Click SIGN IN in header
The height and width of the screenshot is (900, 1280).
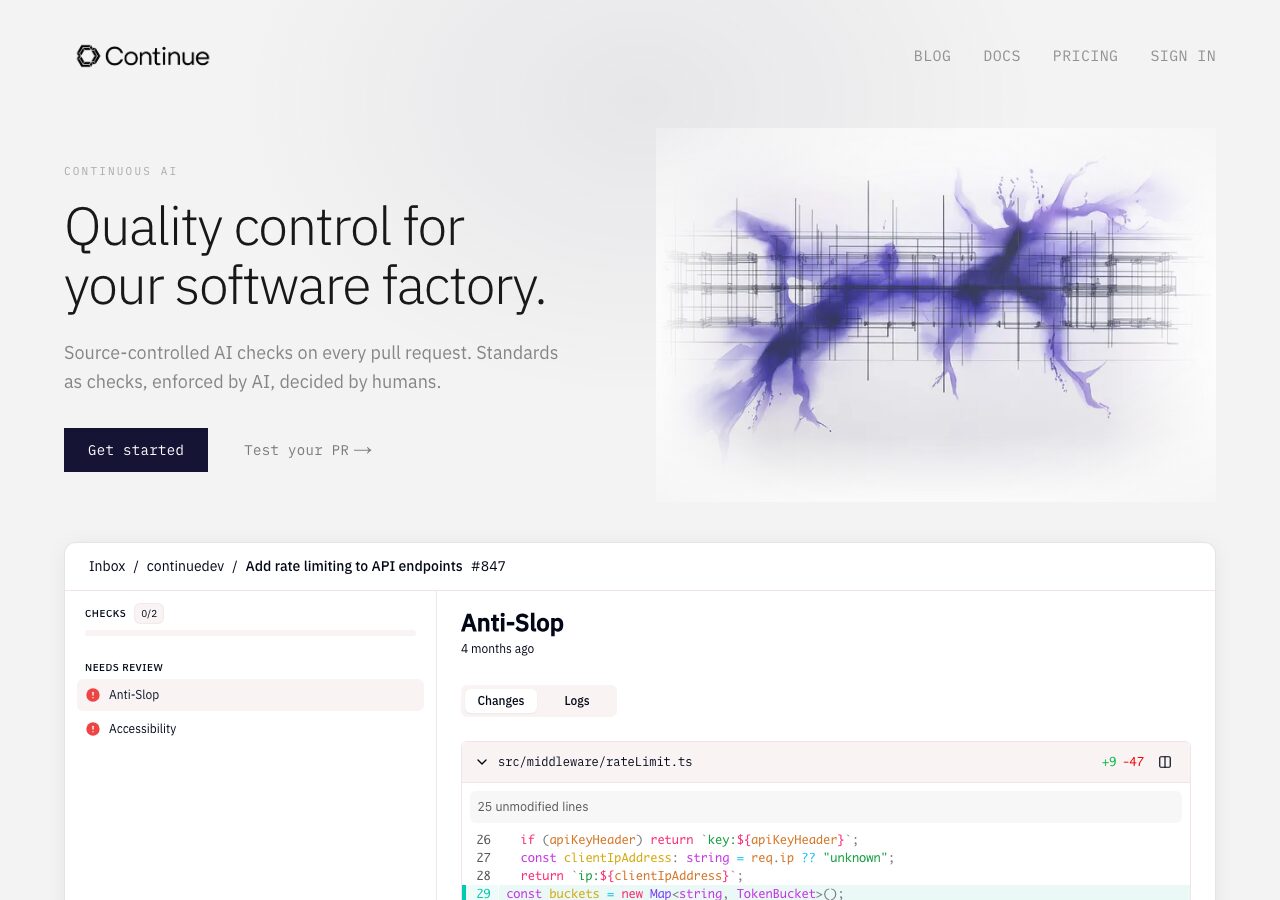pos(1183,56)
